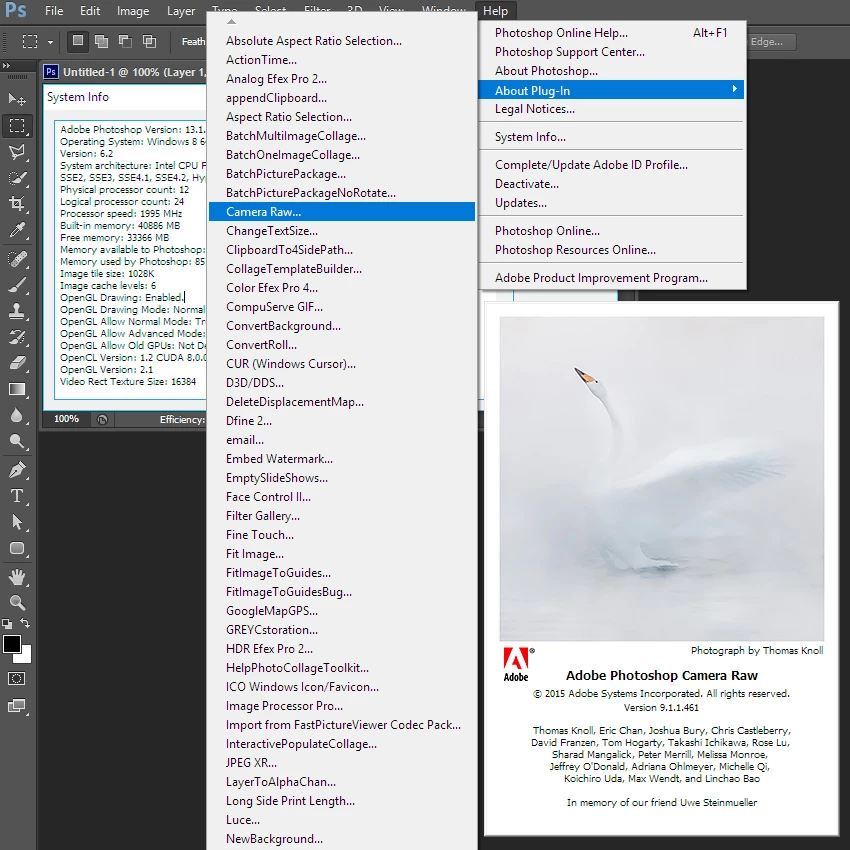Viewport: 850px width, 850px height.
Task: Choose About Photoshop in Help menu
Action: tap(611, 71)
